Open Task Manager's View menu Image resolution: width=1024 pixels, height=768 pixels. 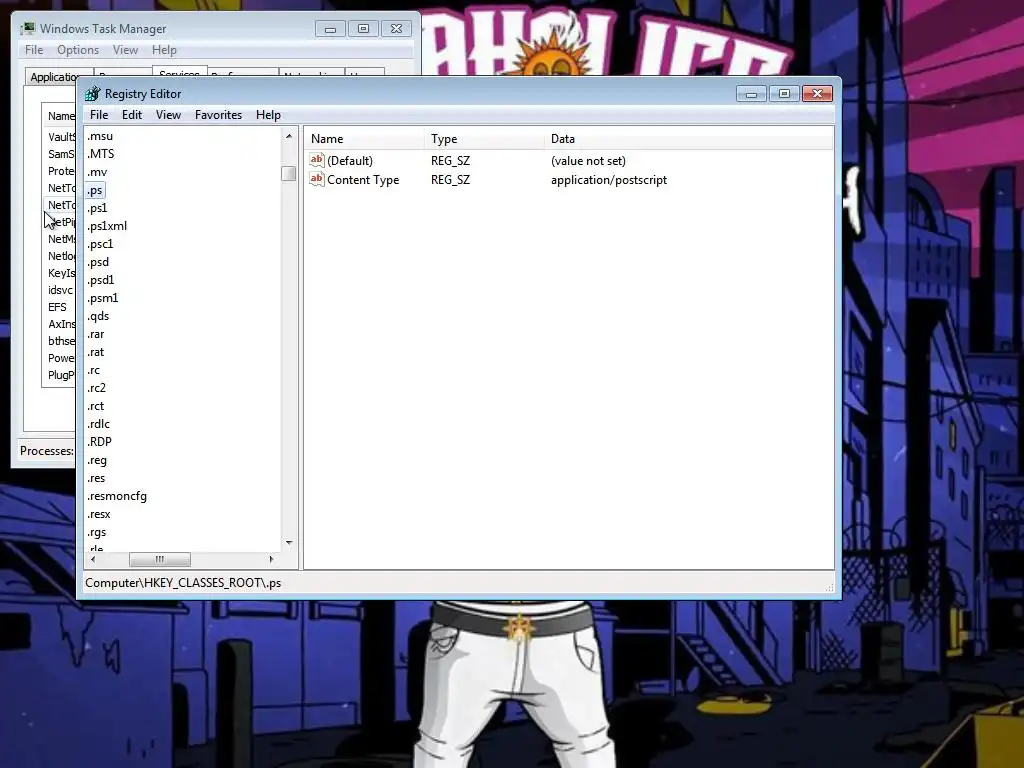pos(125,50)
